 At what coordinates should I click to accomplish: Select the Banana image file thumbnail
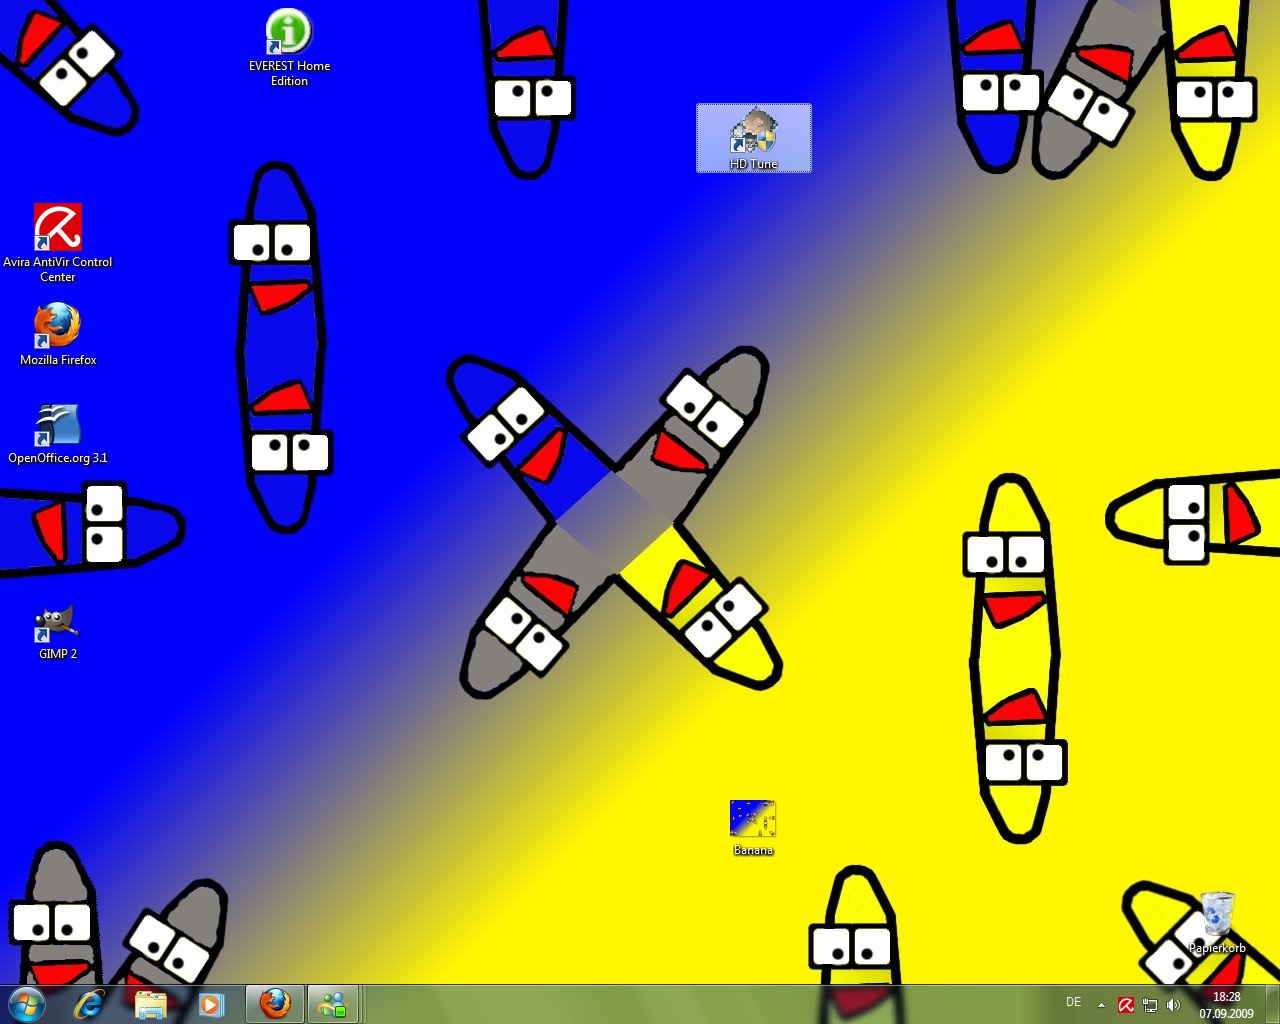(752, 819)
